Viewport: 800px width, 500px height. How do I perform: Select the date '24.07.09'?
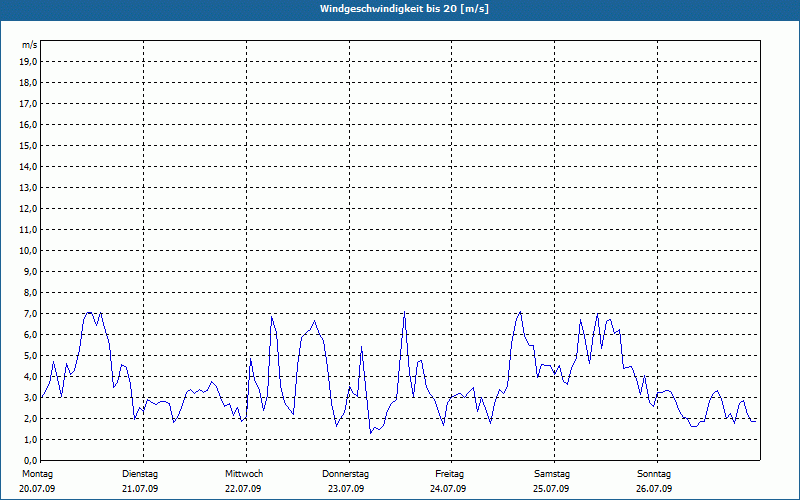[448, 489]
